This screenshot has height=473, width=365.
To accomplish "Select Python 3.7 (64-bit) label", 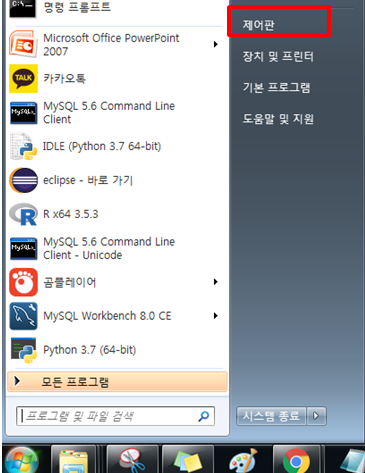I will [x=90, y=350].
